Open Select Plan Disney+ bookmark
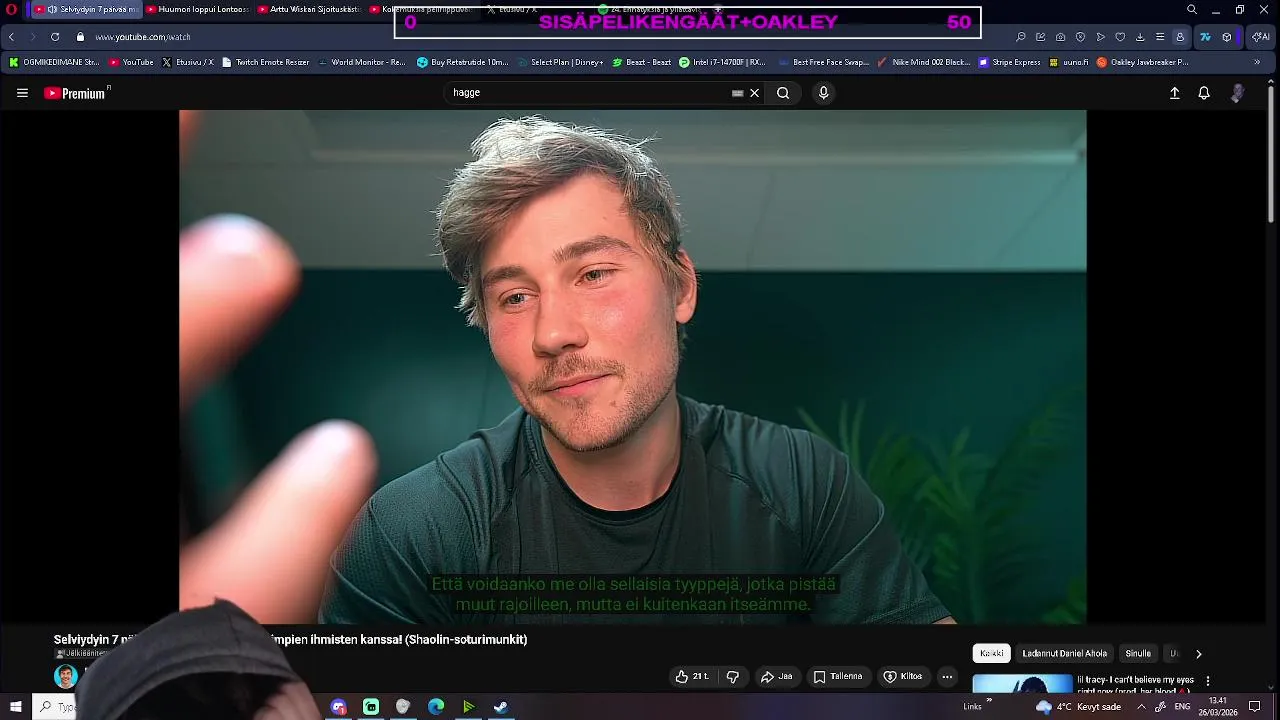This screenshot has width=1280, height=720. (560, 62)
